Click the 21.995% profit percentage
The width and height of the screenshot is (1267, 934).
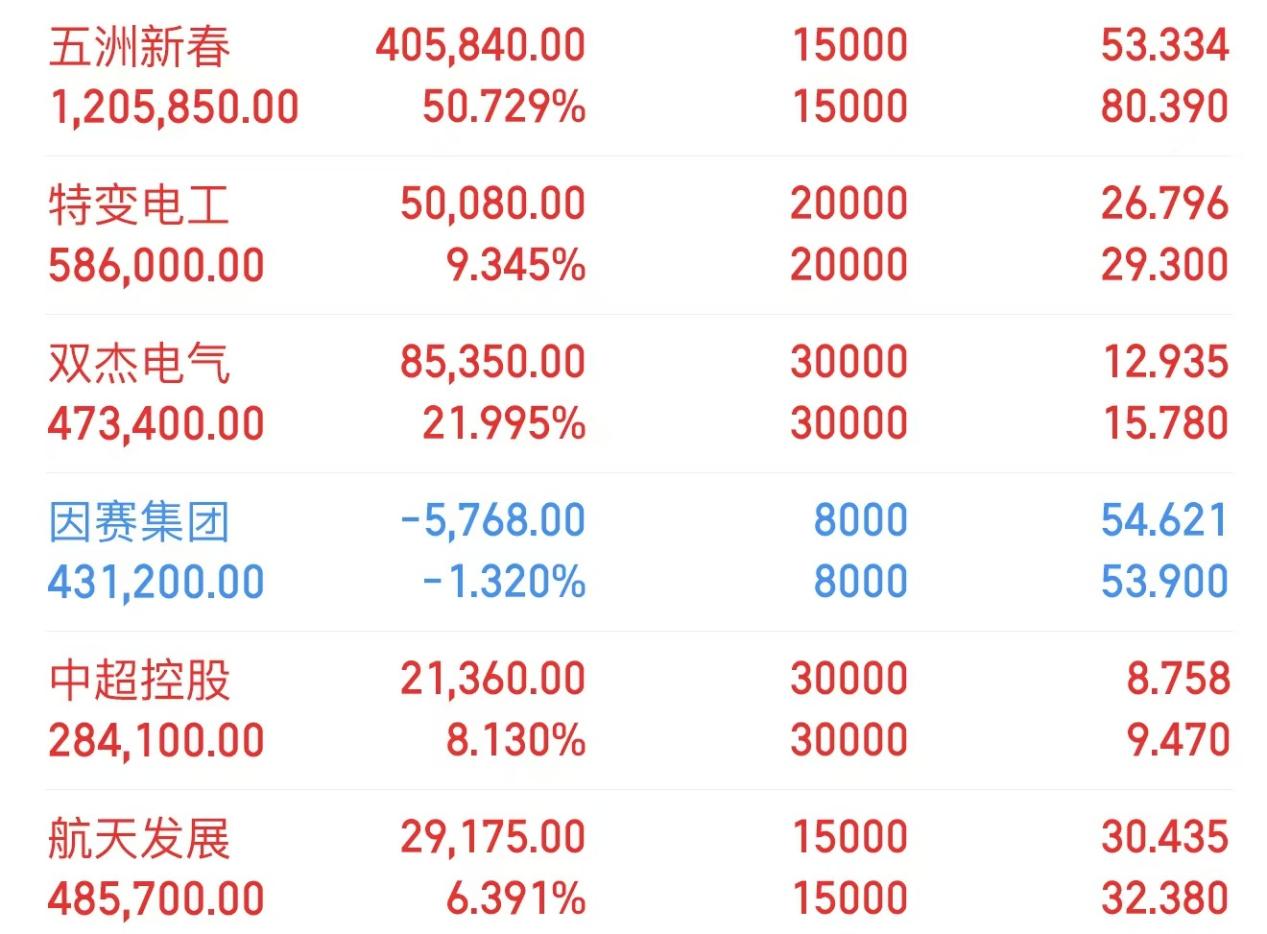[x=503, y=424]
